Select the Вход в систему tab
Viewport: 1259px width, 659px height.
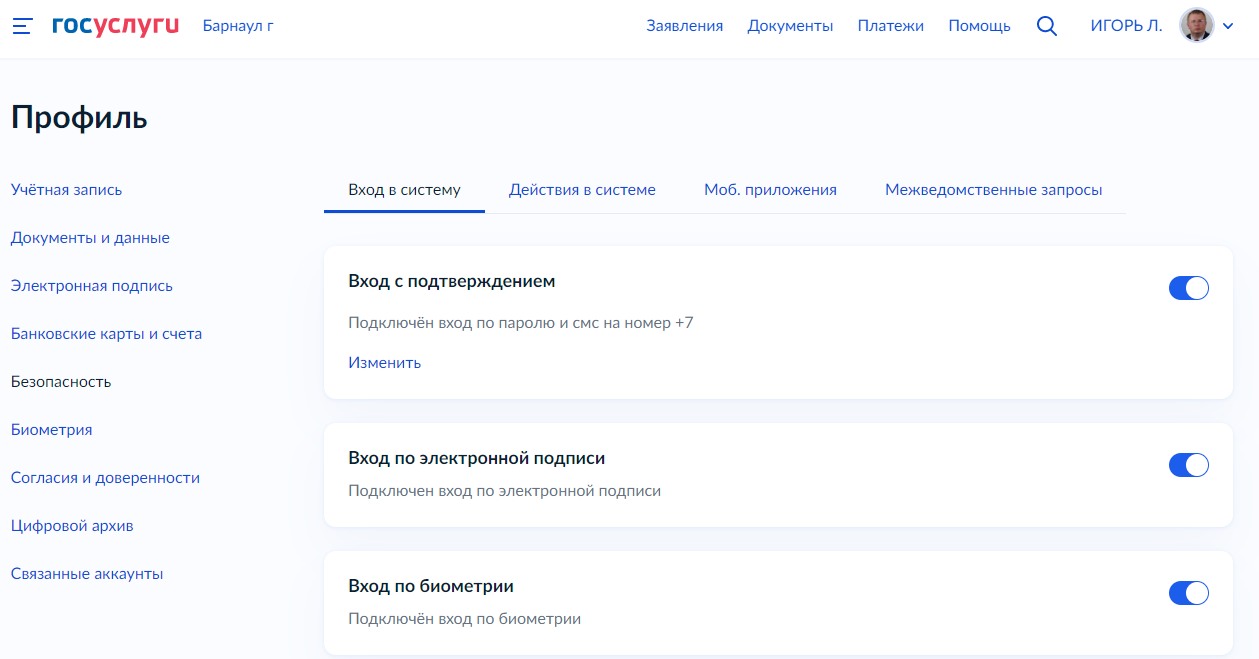point(404,190)
